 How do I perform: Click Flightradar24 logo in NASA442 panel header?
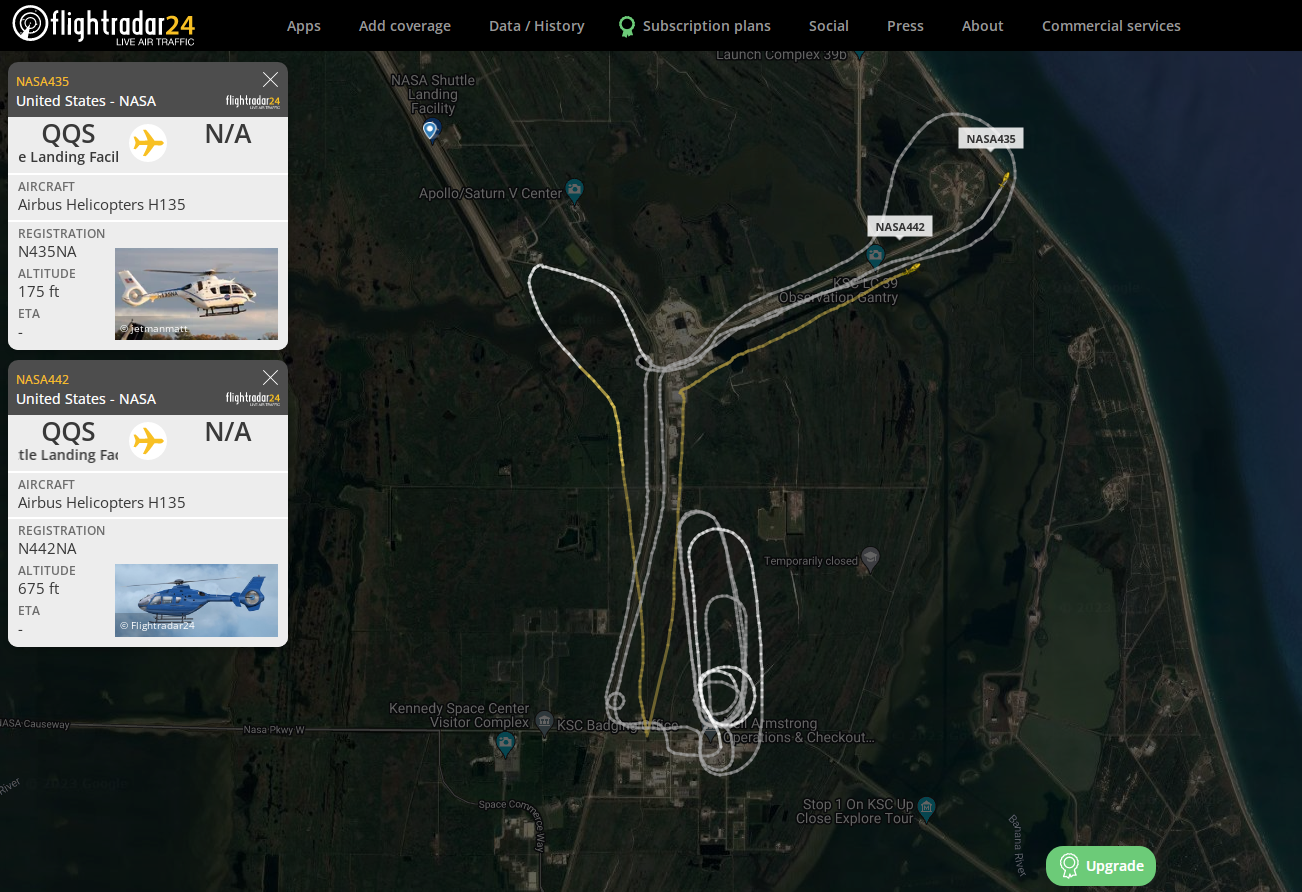[253, 399]
